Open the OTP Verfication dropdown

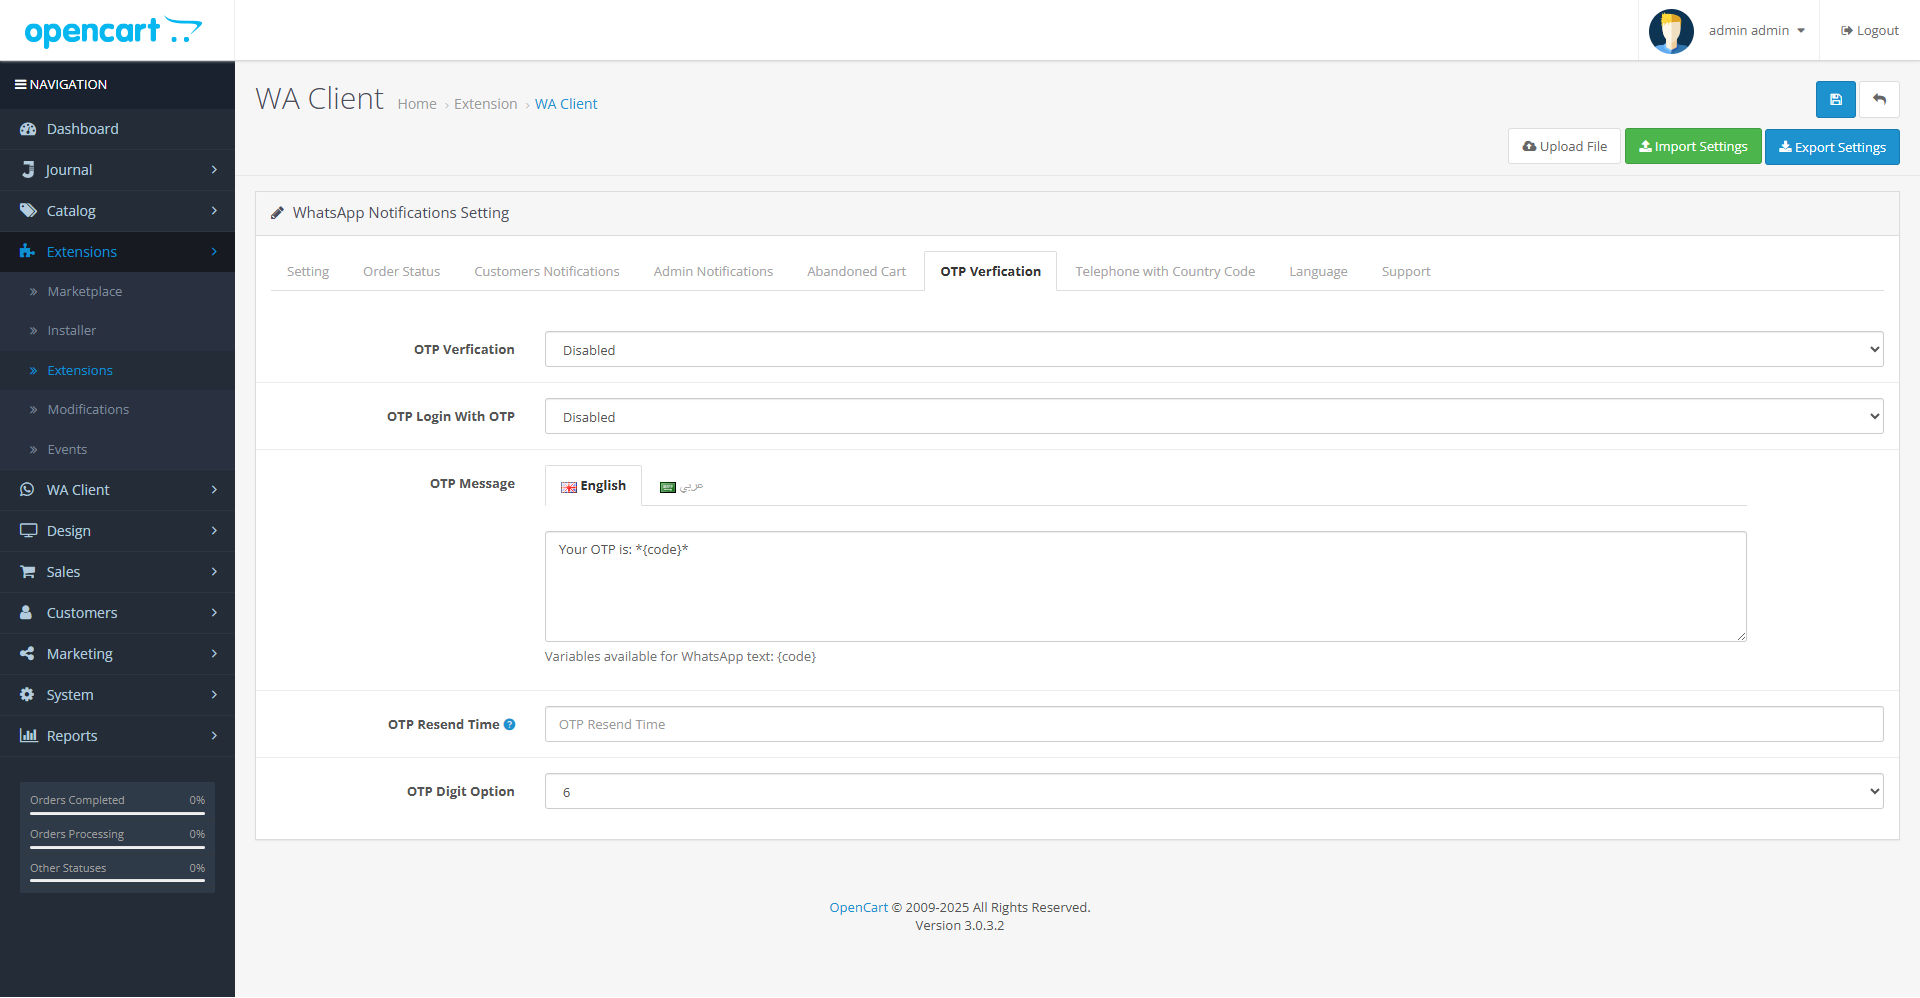(x=1213, y=349)
